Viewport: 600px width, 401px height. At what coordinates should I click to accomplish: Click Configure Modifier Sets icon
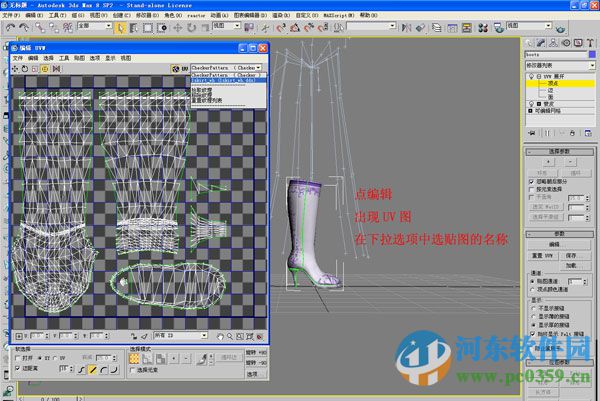pos(588,133)
